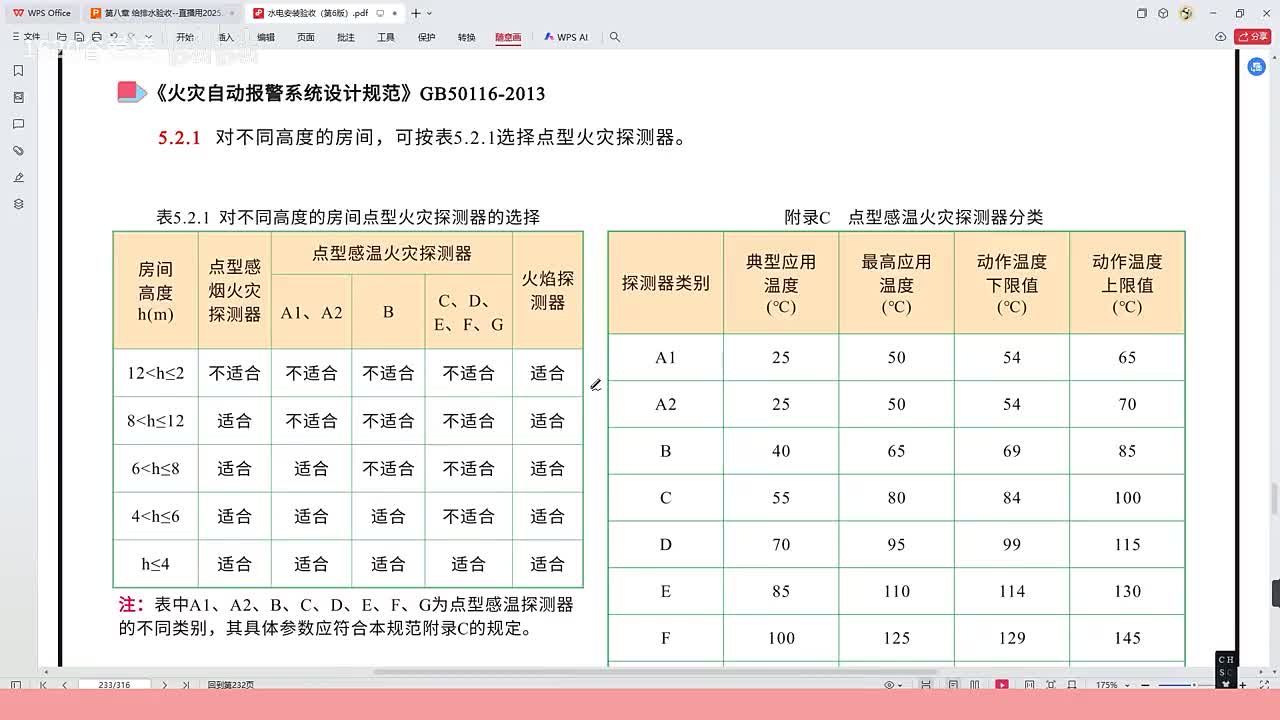Click the 附录C table header 探测器类别
1280x720 pixels.
(x=665, y=283)
